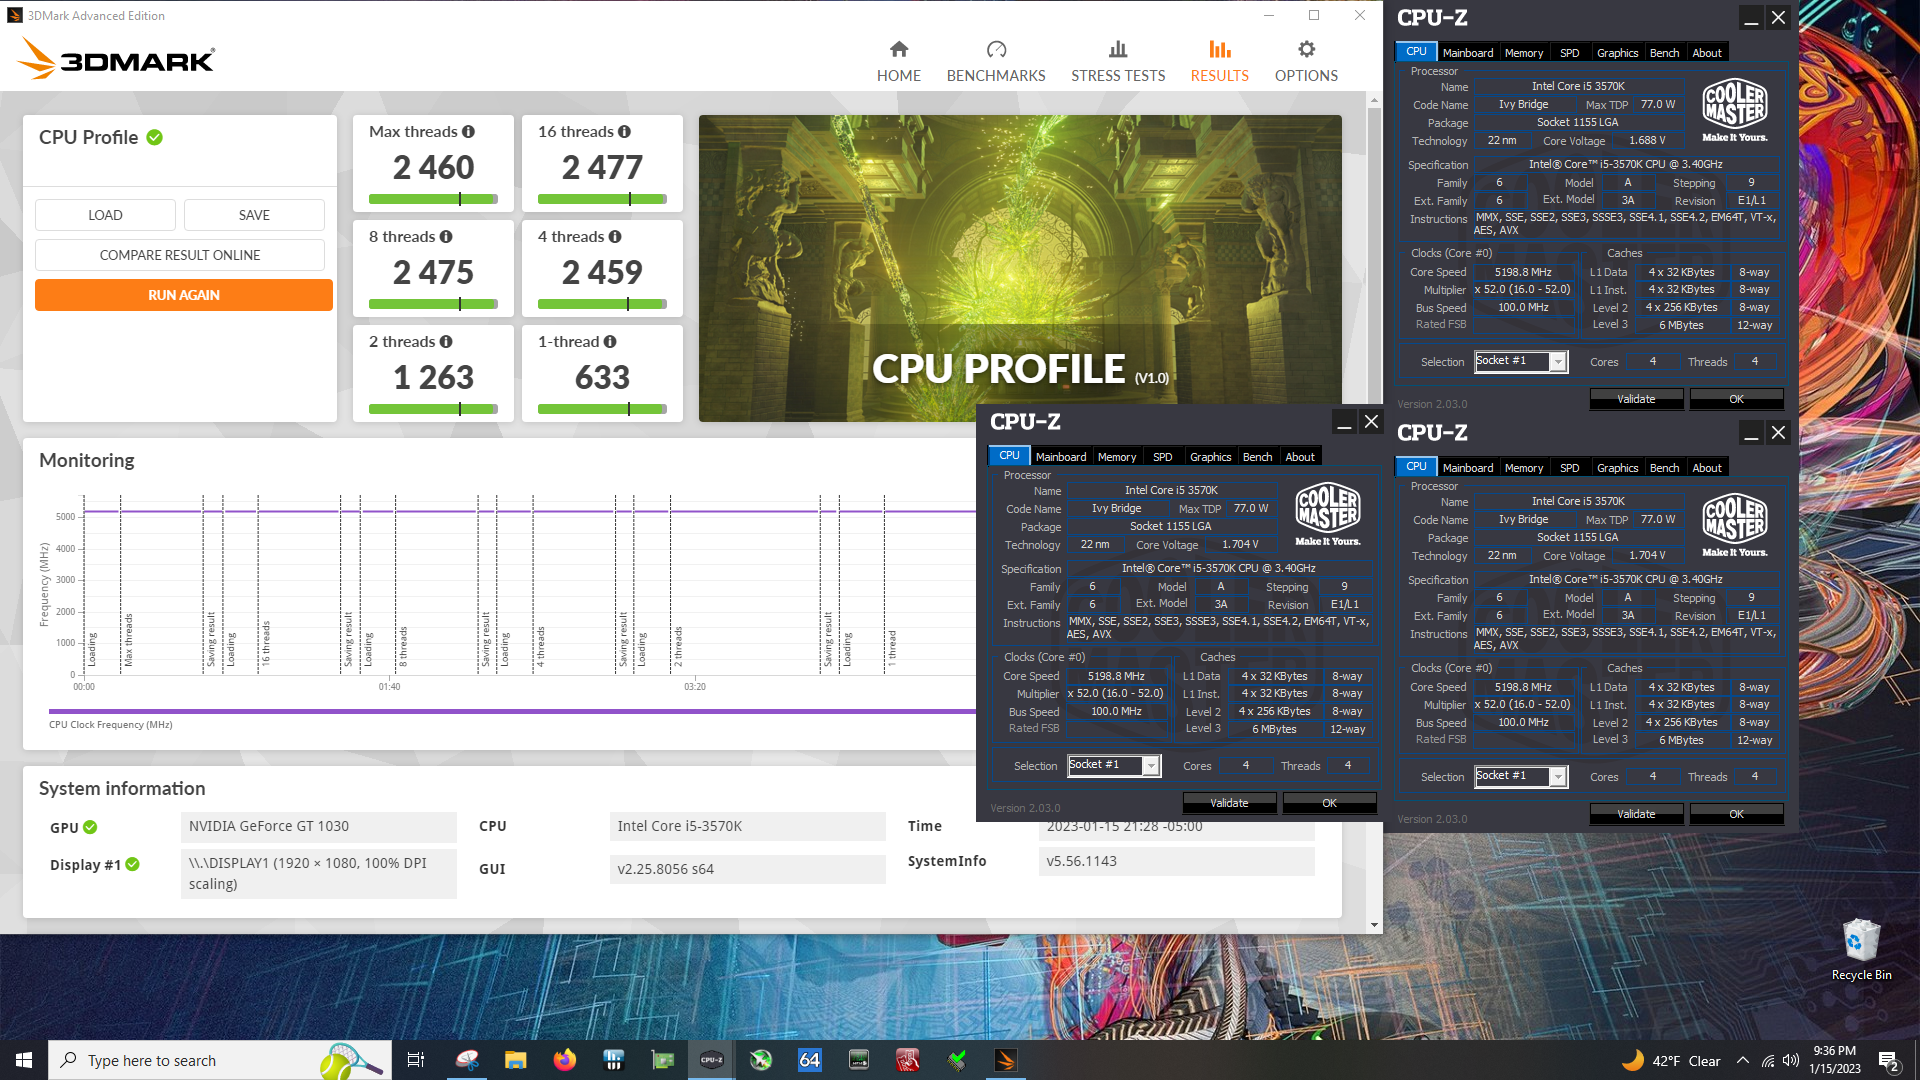Click the info icon next to Max threads

tap(468, 132)
